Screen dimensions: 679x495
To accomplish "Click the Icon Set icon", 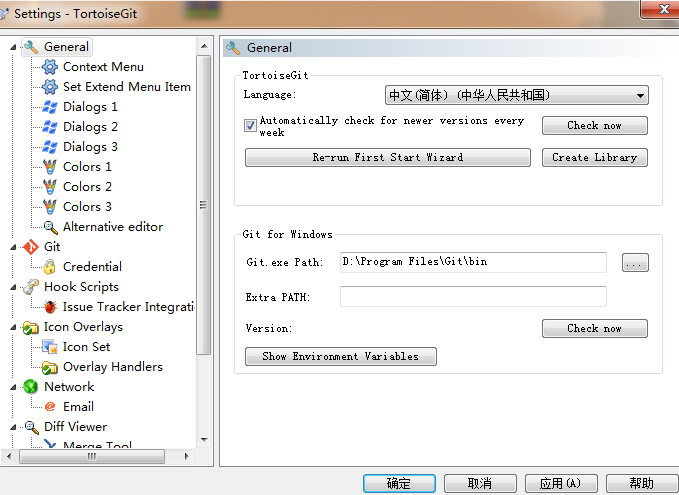I will 50,347.
